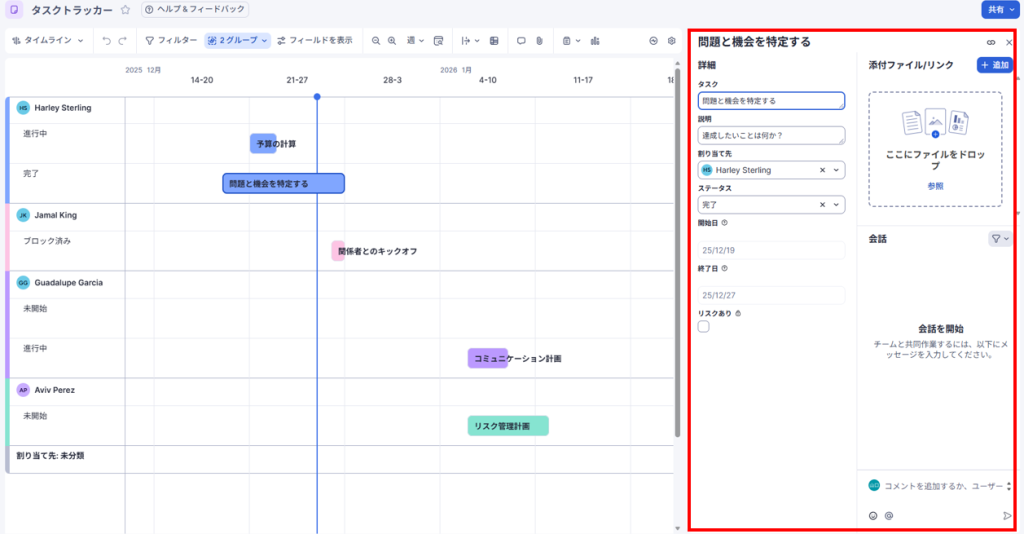Open the comments speech bubble icon in toolbar
Image resolution: width=1024 pixels, height=534 pixels.
pyautogui.click(x=521, y=41)
